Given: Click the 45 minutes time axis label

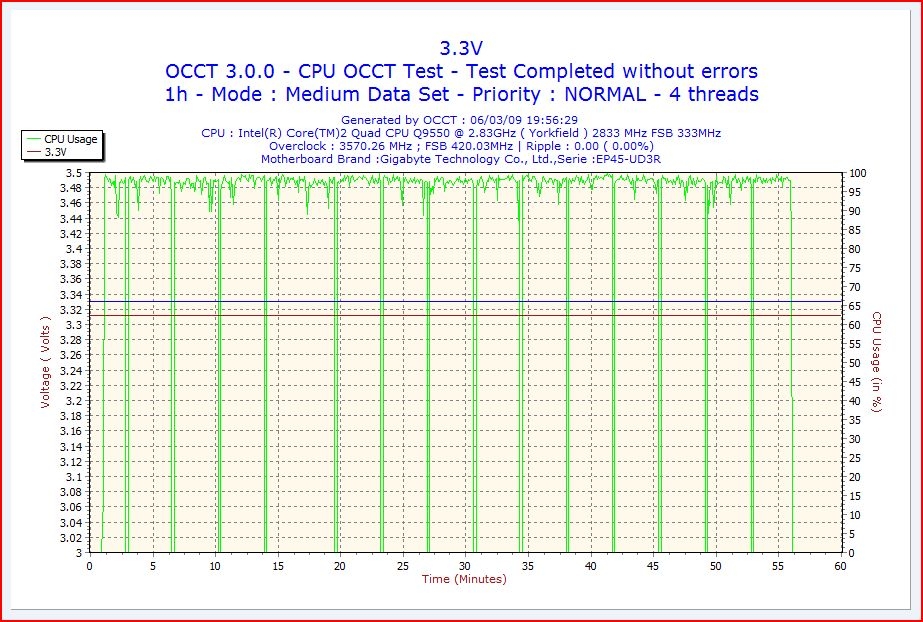Looking at the screenshot, I should point(653,566).
